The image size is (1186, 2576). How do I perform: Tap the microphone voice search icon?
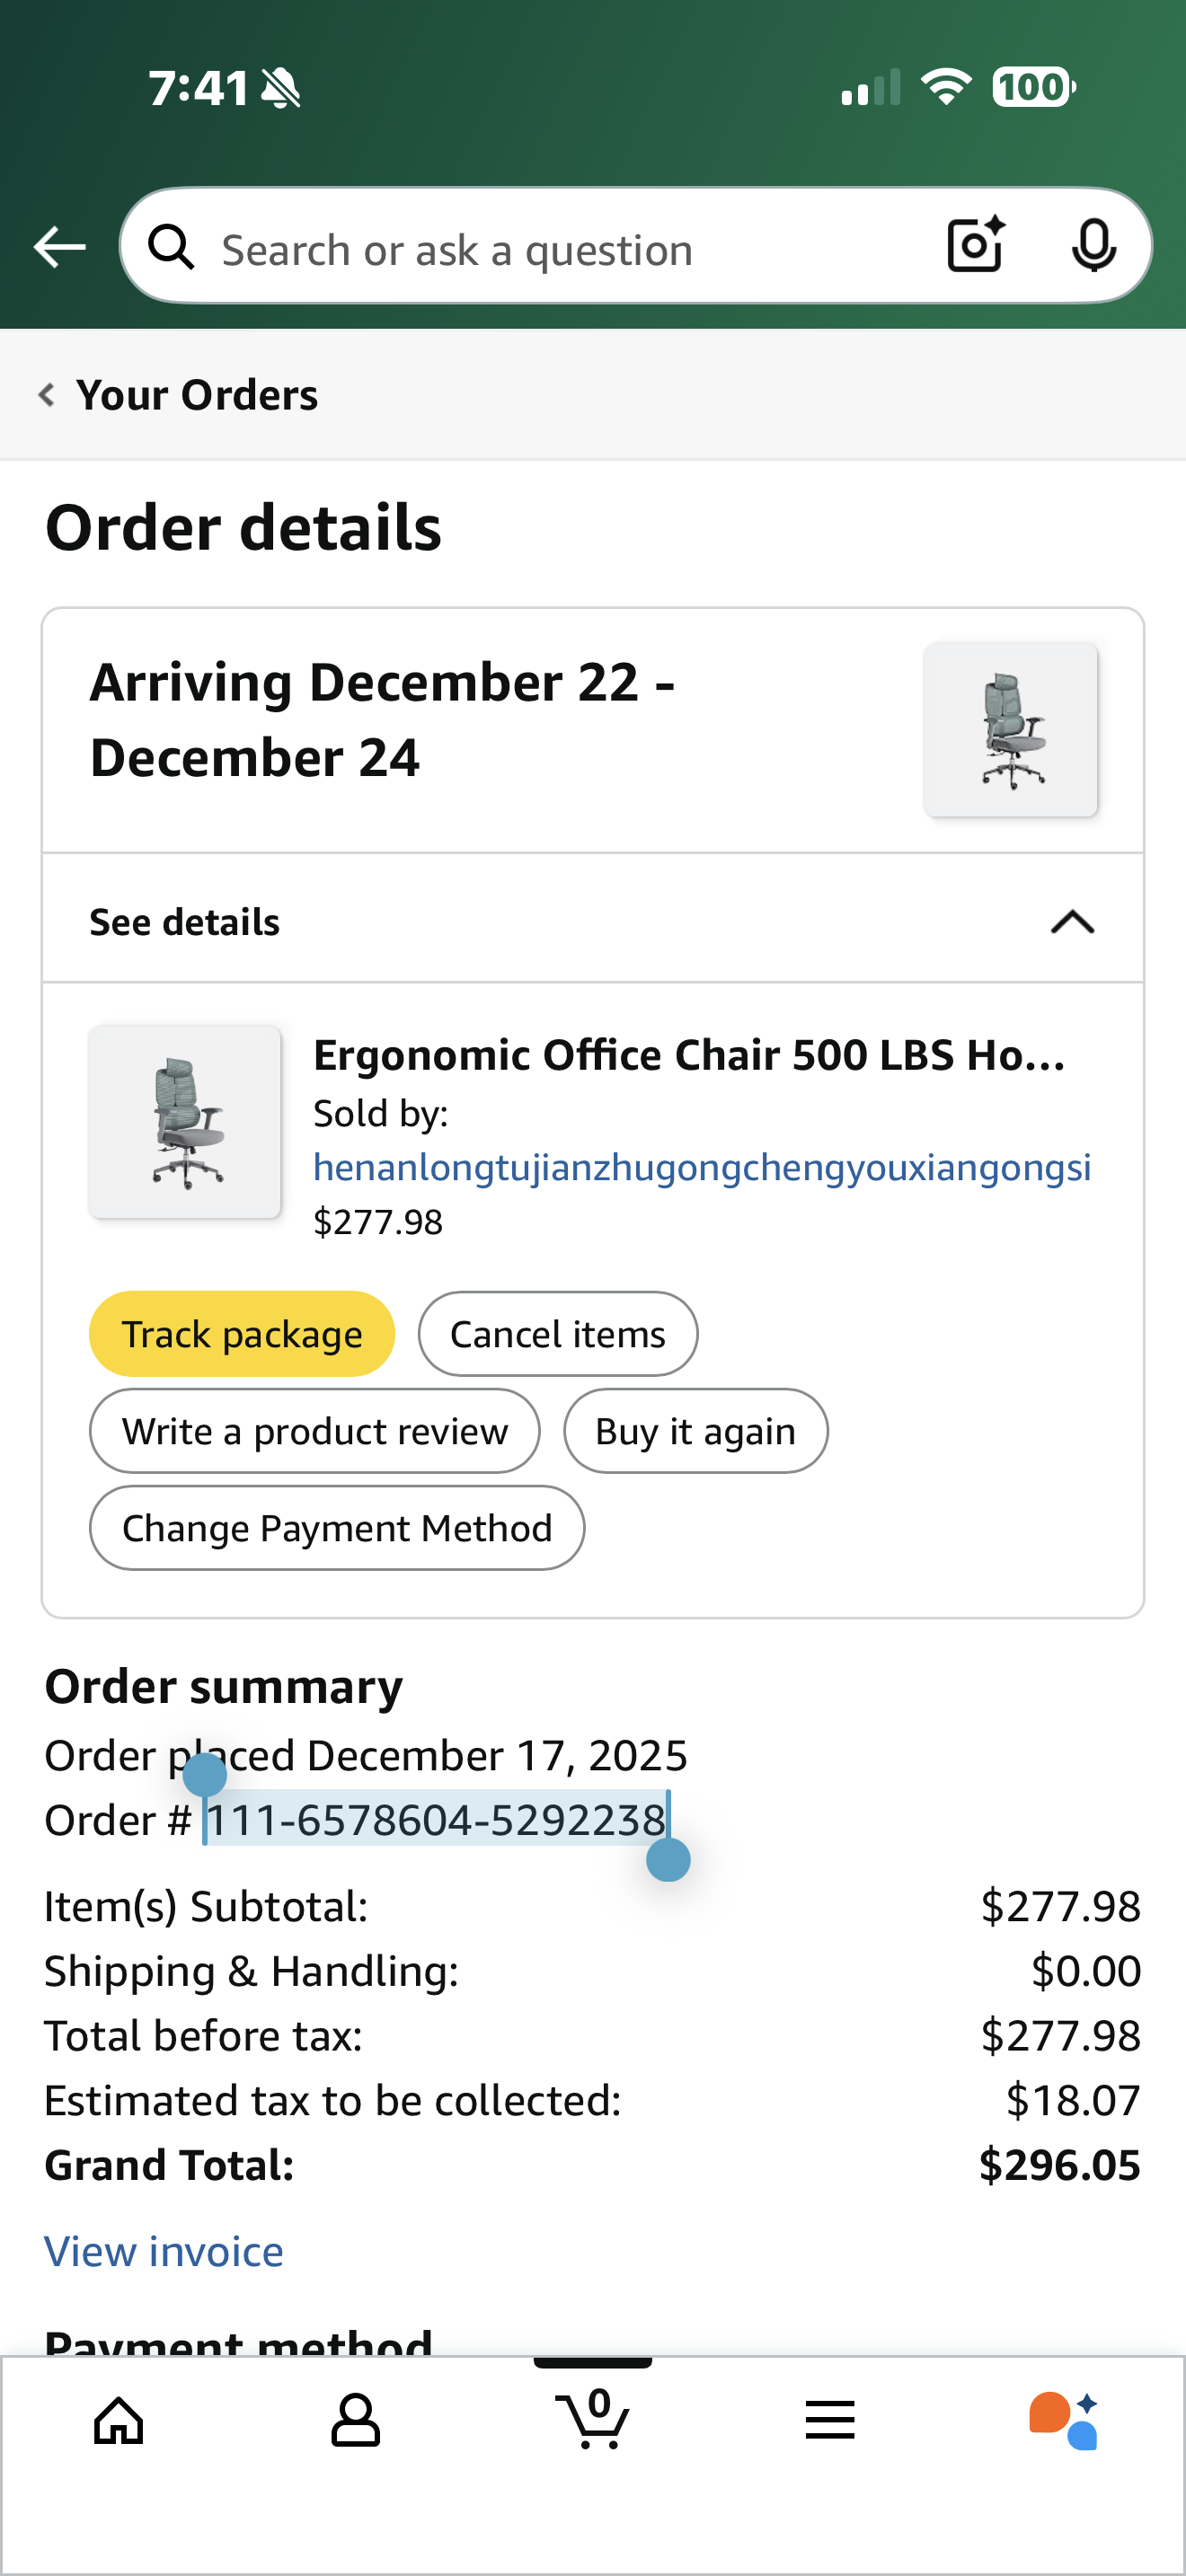[x=1093, y=246]
